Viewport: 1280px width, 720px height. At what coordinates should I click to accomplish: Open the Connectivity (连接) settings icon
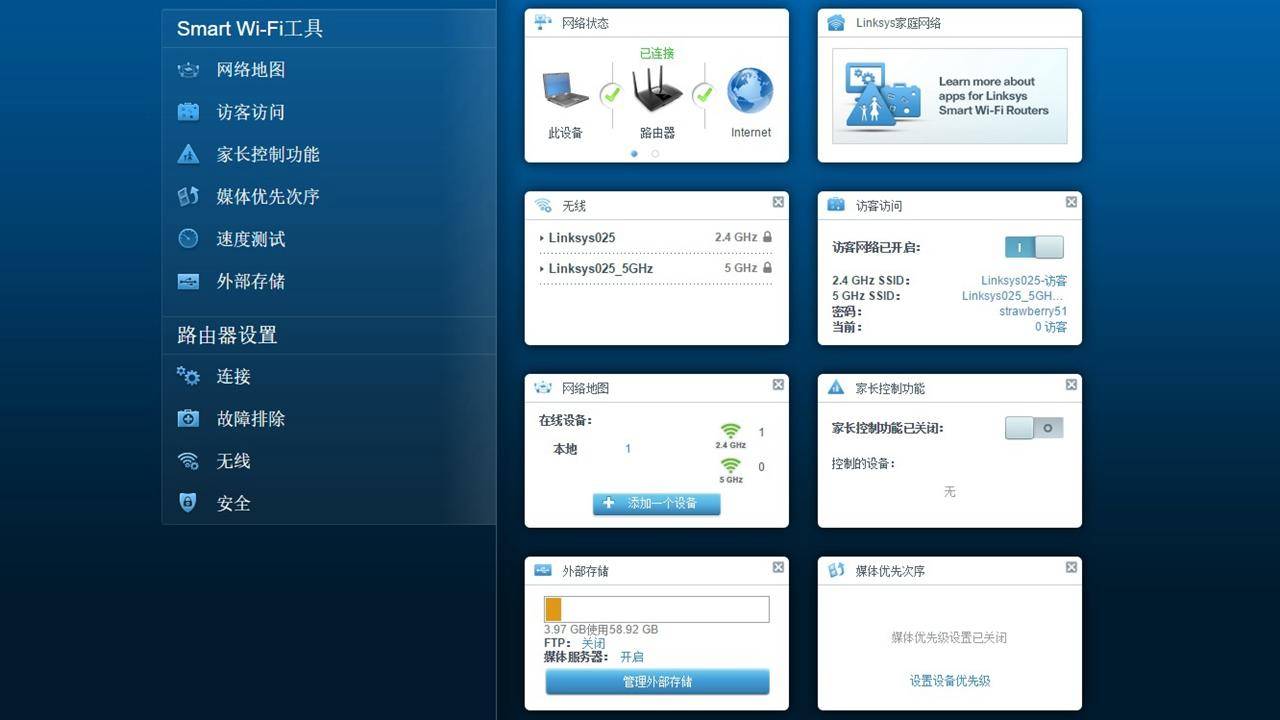coord(234,376)
